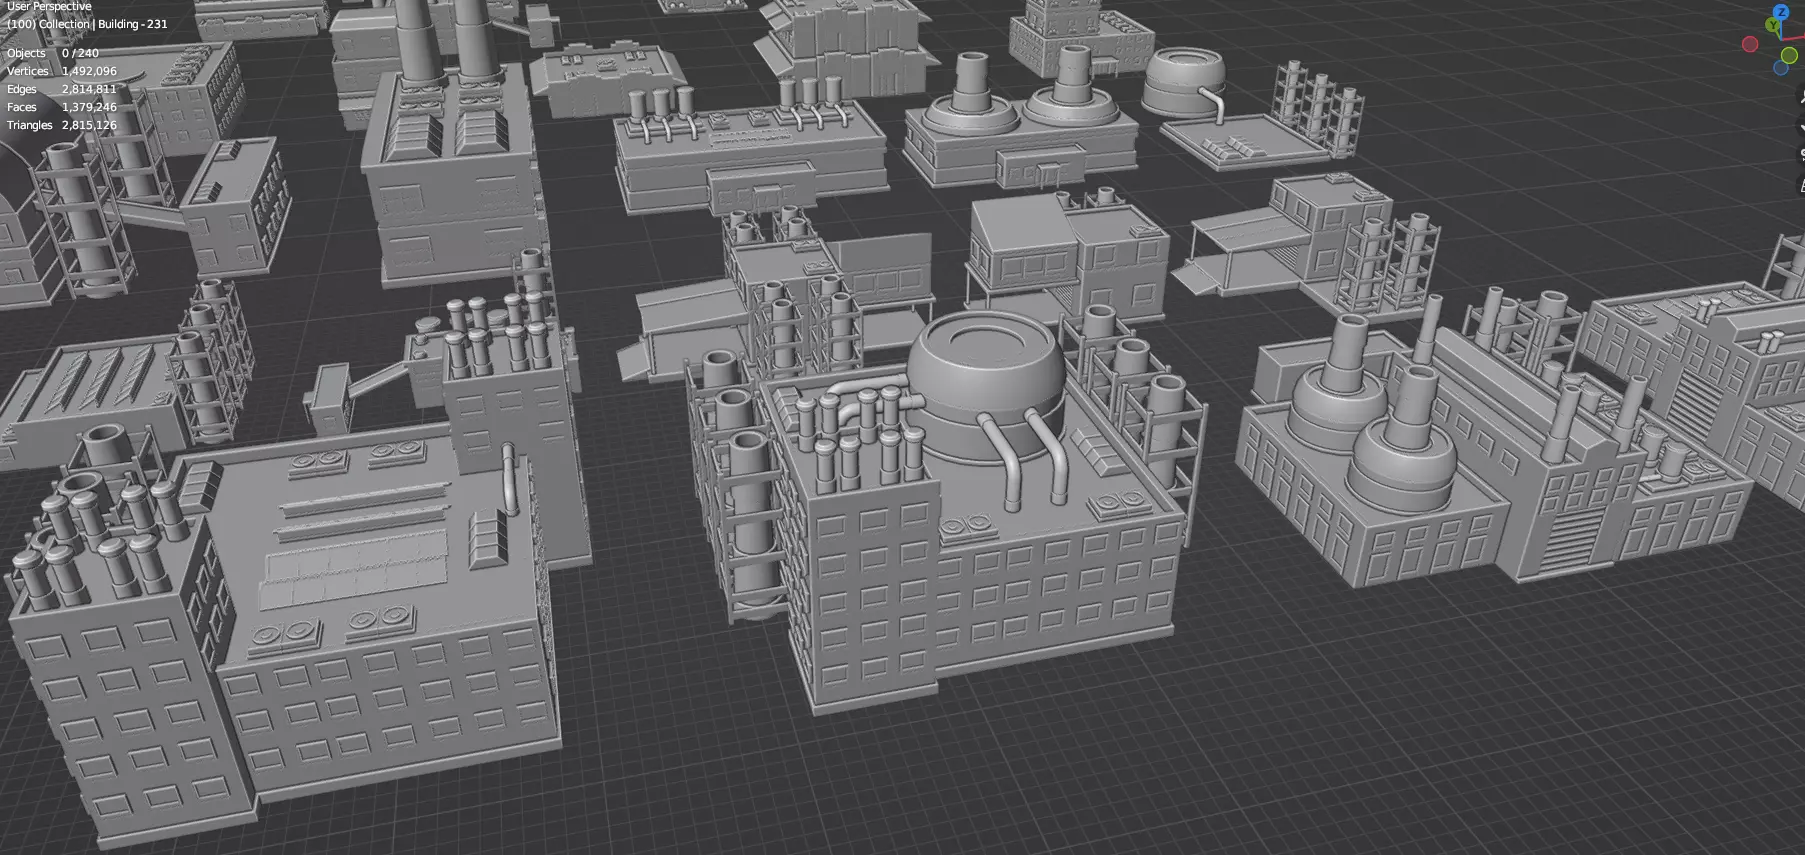Click the green Y axis gizmo handle
Viewport: 1805px width, 855px height.
click(1773, 25)
